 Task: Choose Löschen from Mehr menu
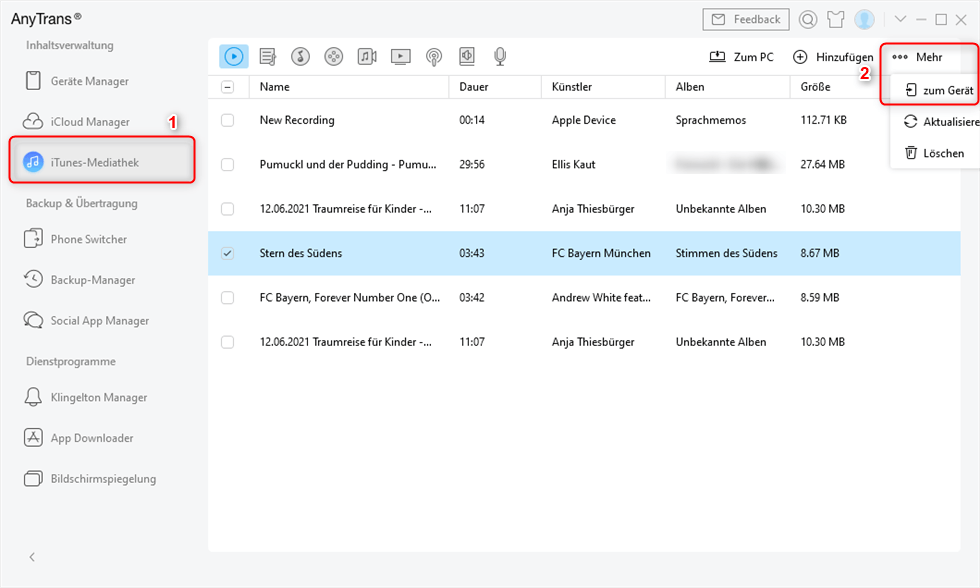point(934,153)
